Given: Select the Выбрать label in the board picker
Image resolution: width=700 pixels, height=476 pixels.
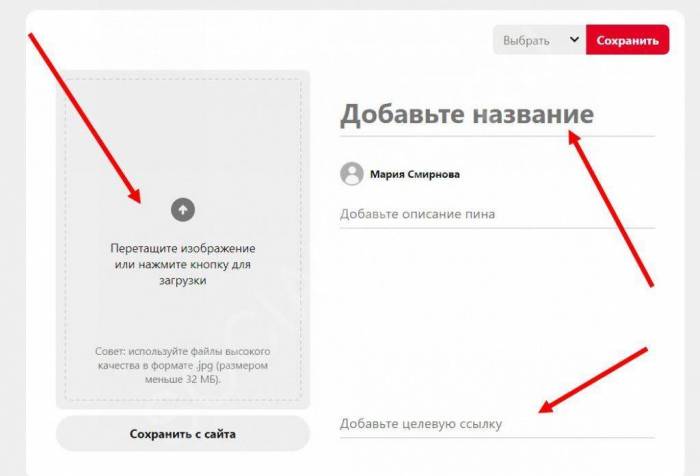Looking at the screenshot, I should (x=526, y=40).
